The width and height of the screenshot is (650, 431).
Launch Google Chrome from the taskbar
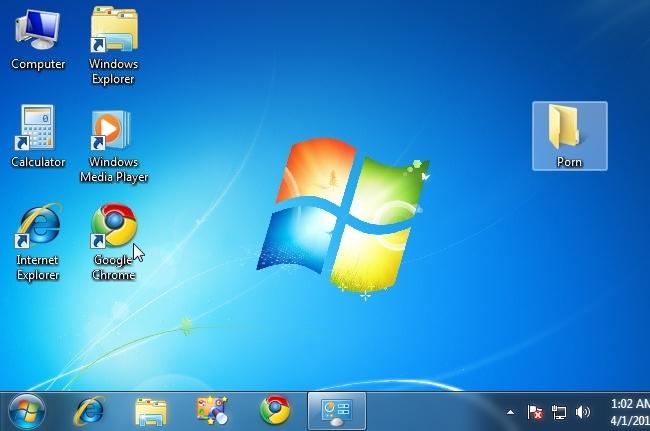[x=275, y=410]
